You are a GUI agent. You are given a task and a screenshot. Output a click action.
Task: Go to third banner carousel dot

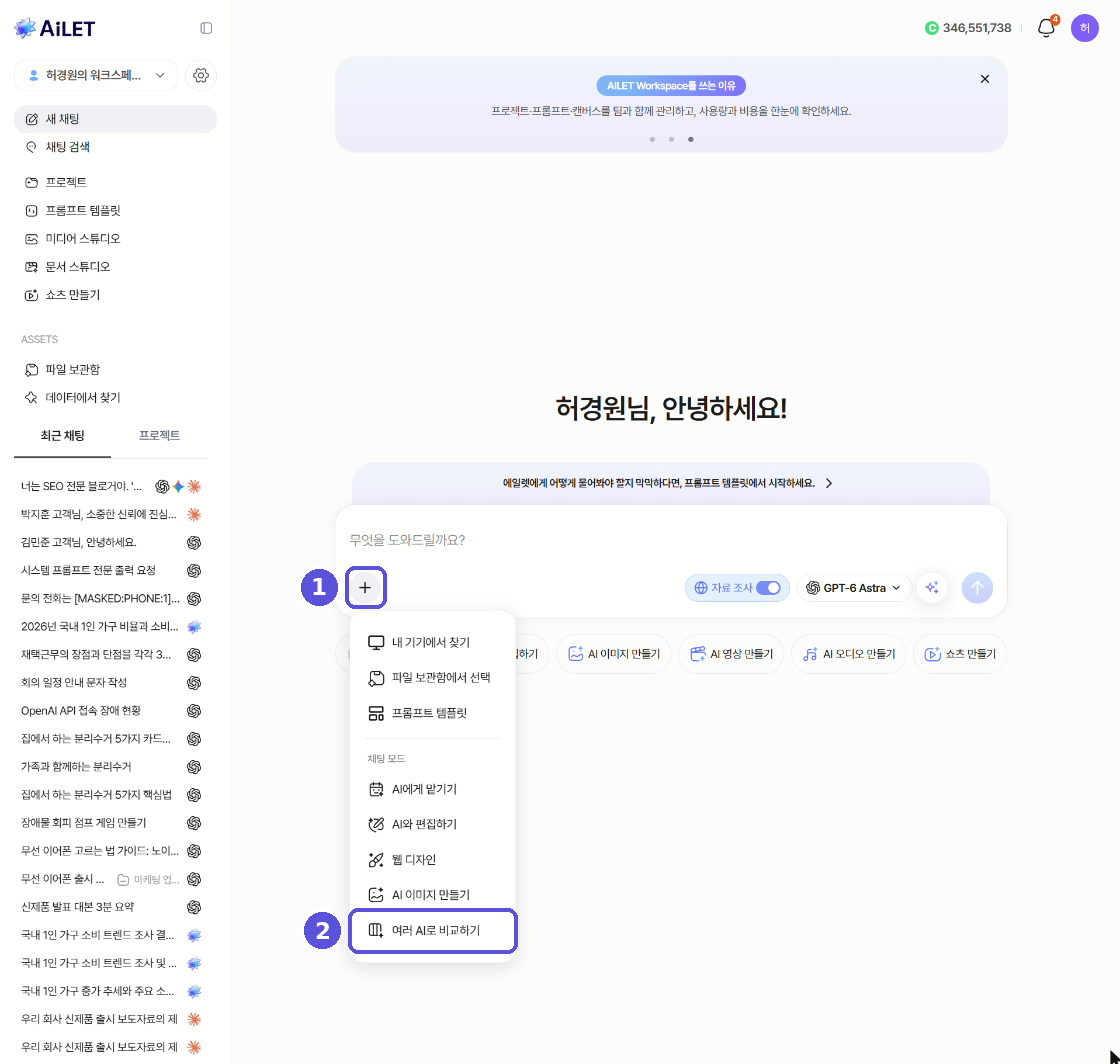tap(691, 139)
